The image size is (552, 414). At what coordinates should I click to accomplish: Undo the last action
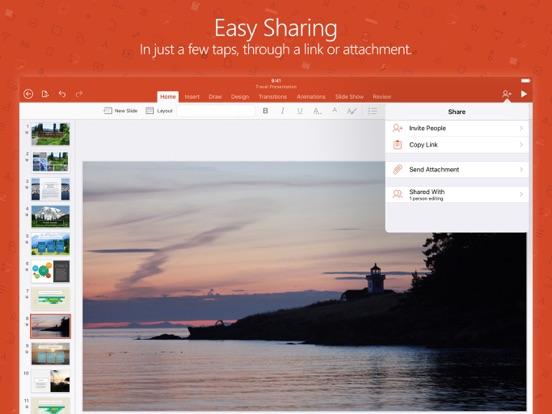pyautogui.click(x=62, y=94)
